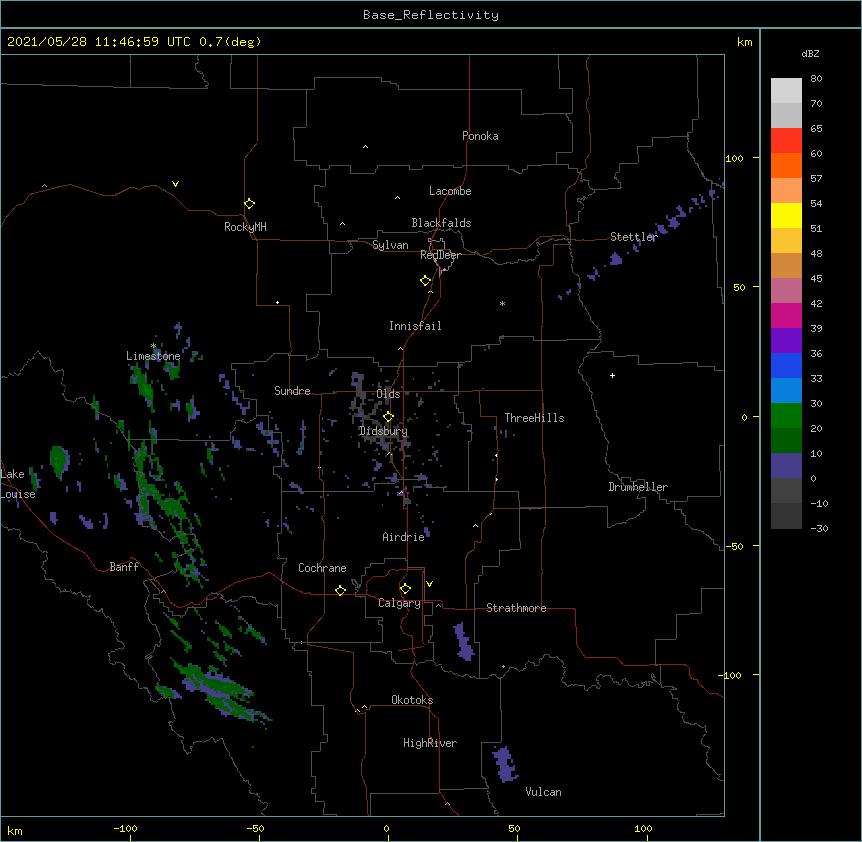
Task: Click the 2021/05/28 11:46:59 UTC timestamp
Action: click(x=99, y=42)
